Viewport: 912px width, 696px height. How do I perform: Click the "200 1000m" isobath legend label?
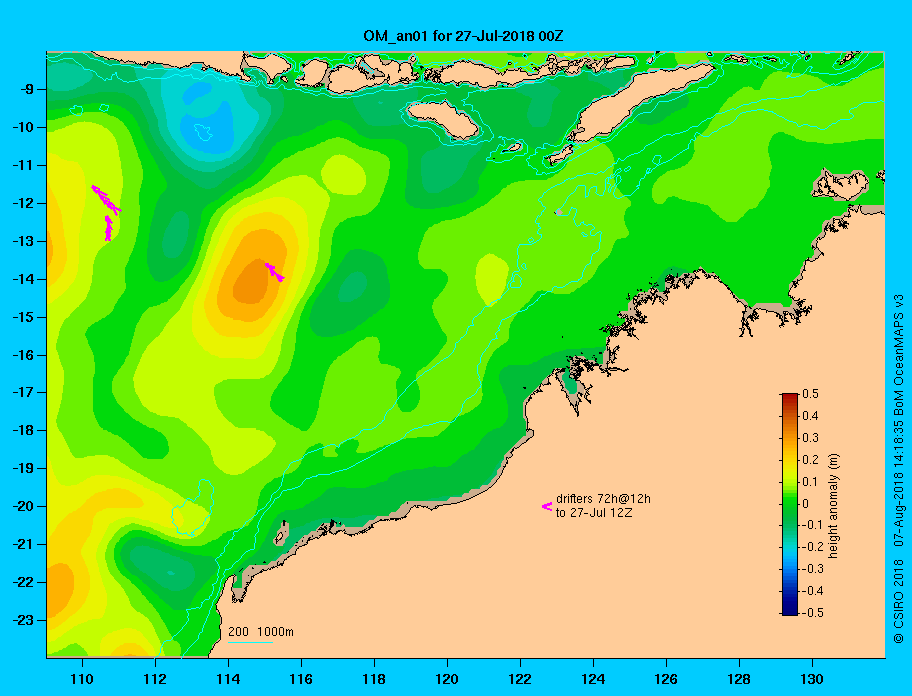coord(261,631)
